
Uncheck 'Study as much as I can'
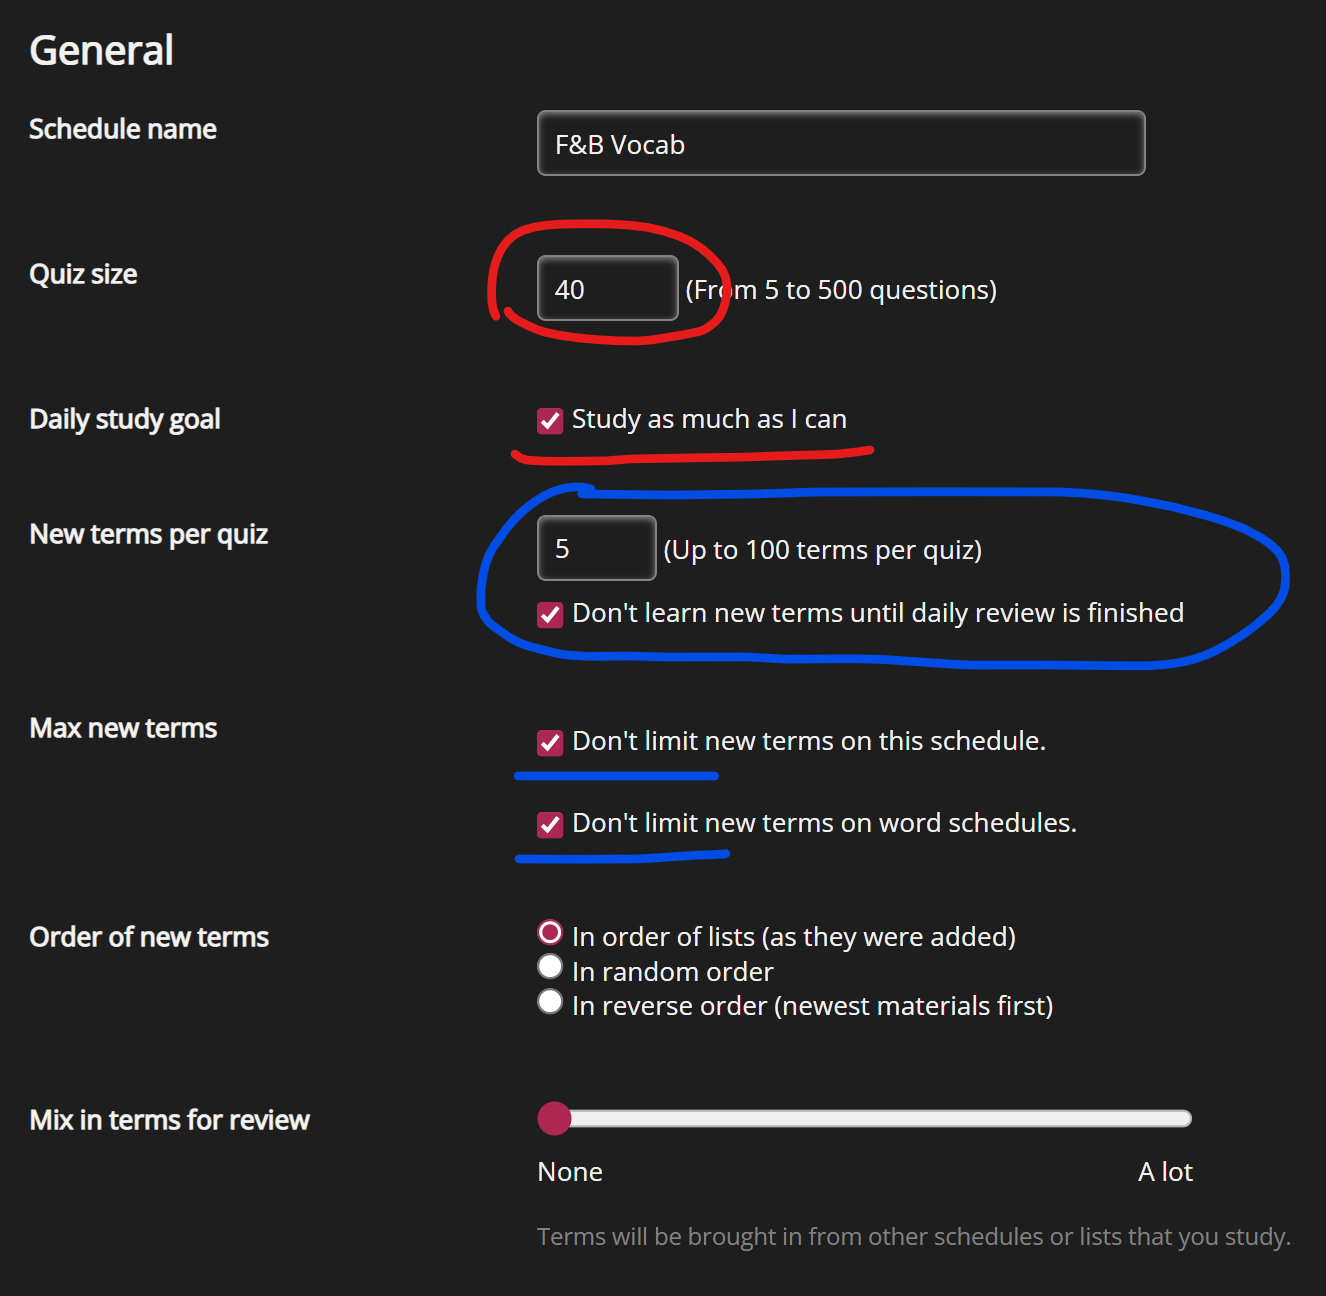550,421
